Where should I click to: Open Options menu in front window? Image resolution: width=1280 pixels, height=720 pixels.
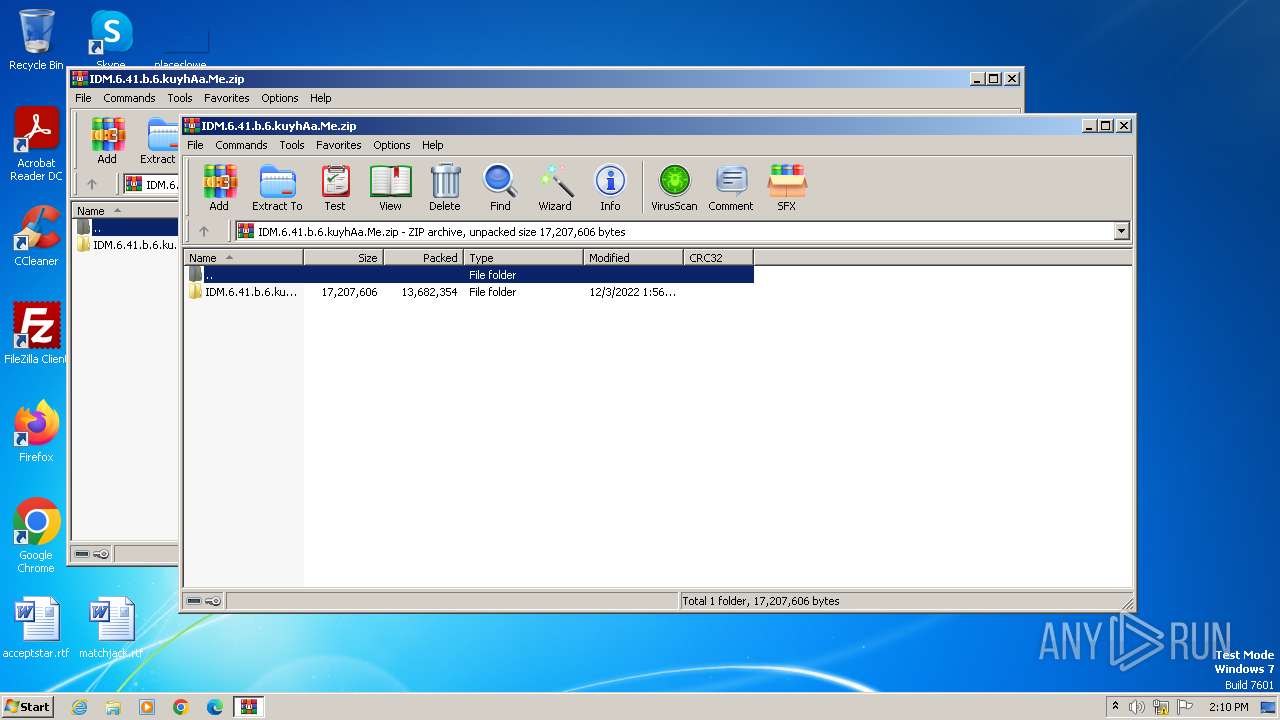(392, 145)
